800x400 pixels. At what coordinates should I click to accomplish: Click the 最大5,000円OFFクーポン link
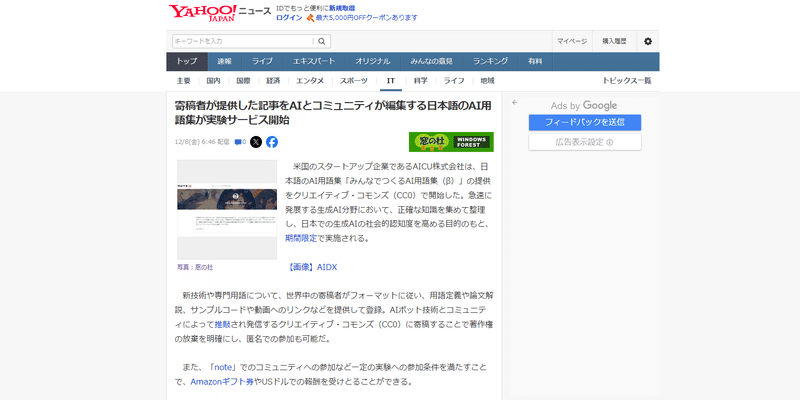point(366,17)
